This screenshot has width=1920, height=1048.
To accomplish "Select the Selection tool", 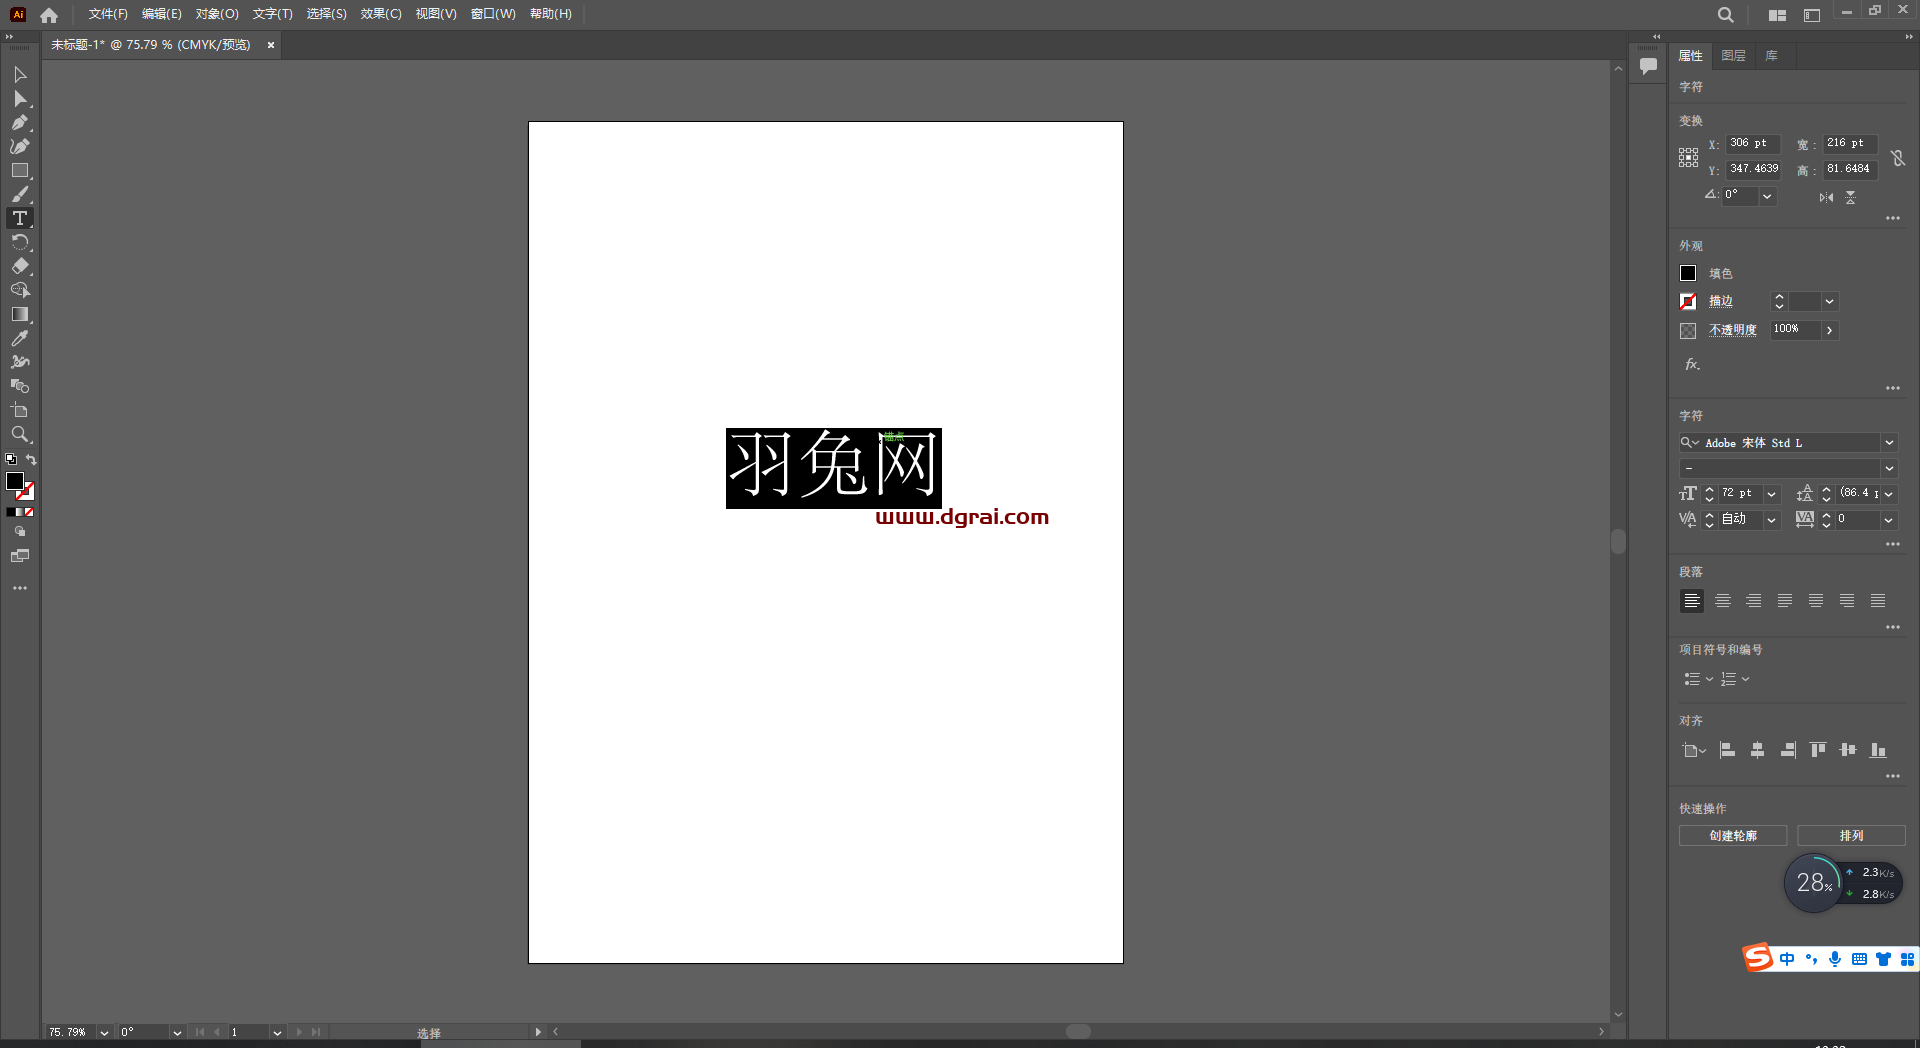I will [20, 75].
